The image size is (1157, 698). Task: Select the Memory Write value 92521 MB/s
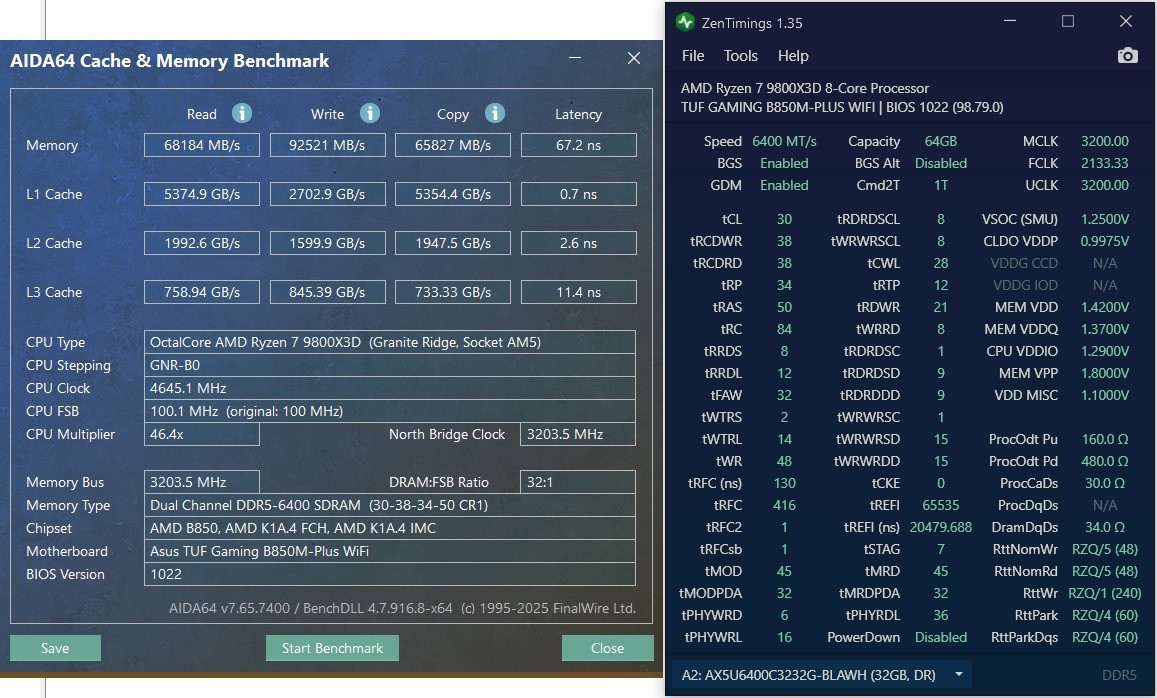(328, 145)
